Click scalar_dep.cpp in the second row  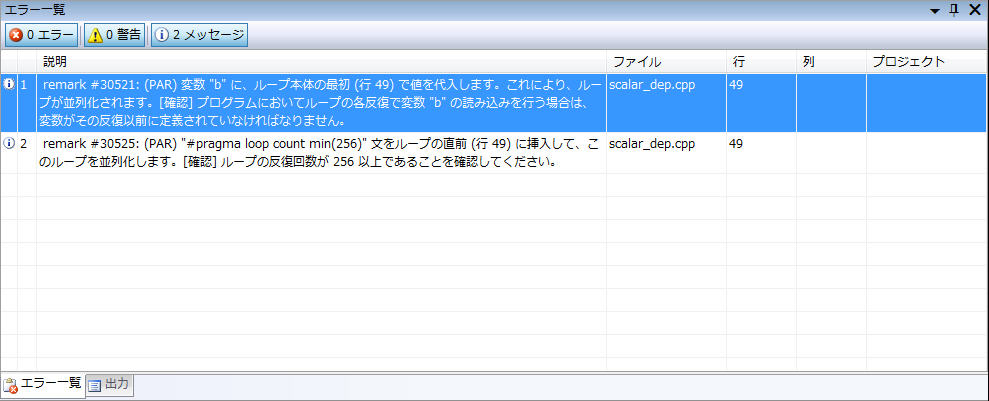[651, 144]
